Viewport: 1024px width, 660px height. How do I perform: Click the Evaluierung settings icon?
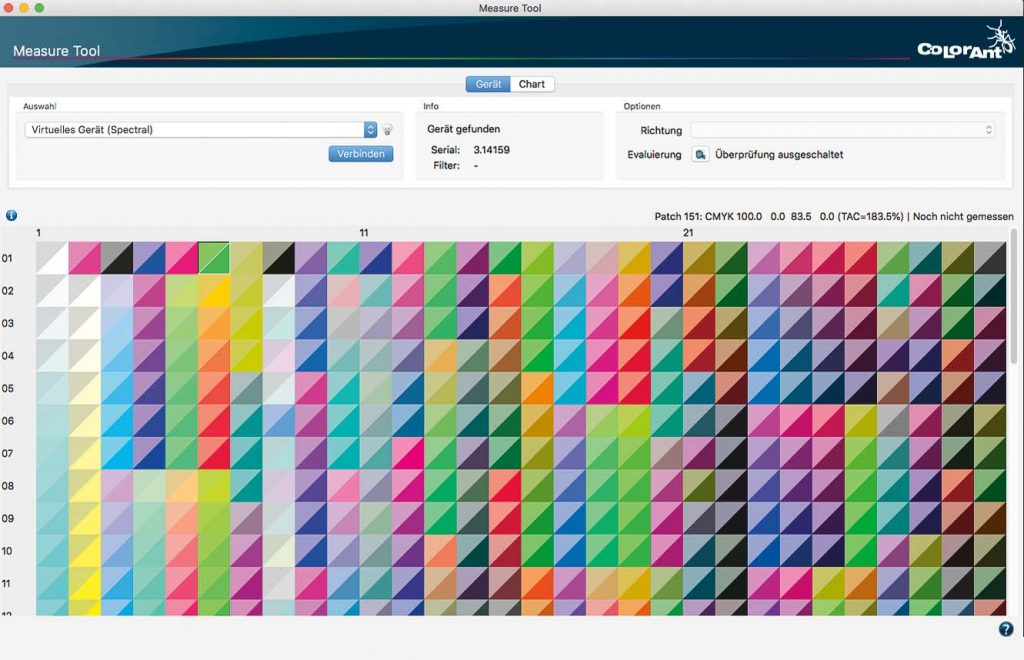701,155
